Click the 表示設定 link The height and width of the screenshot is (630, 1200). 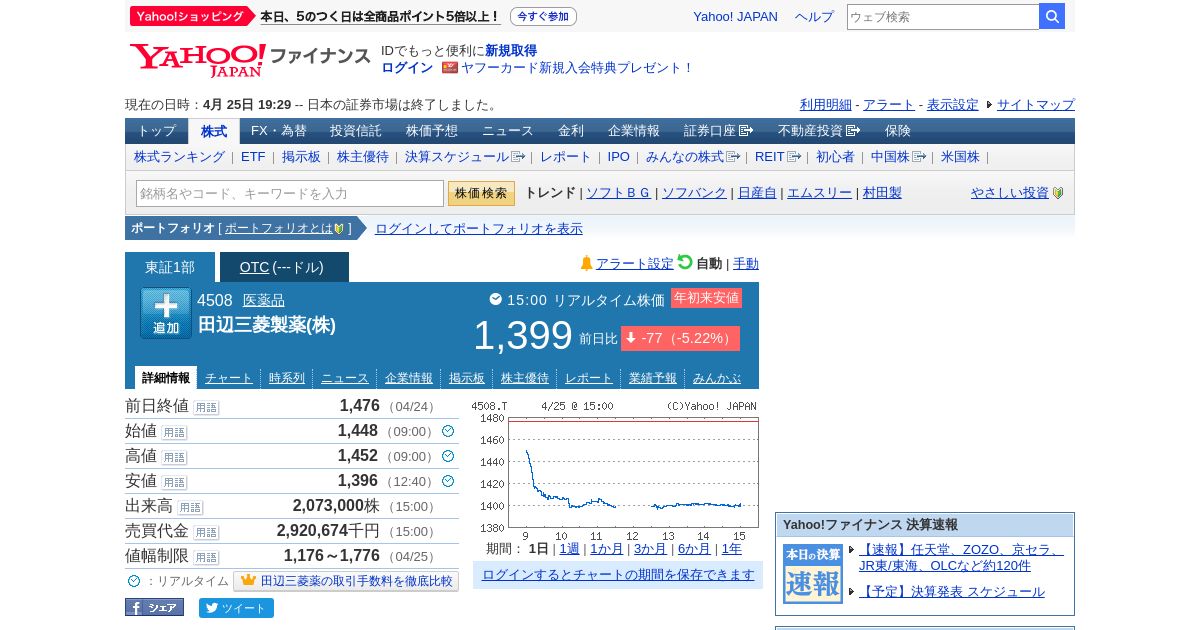coord(953,104)
